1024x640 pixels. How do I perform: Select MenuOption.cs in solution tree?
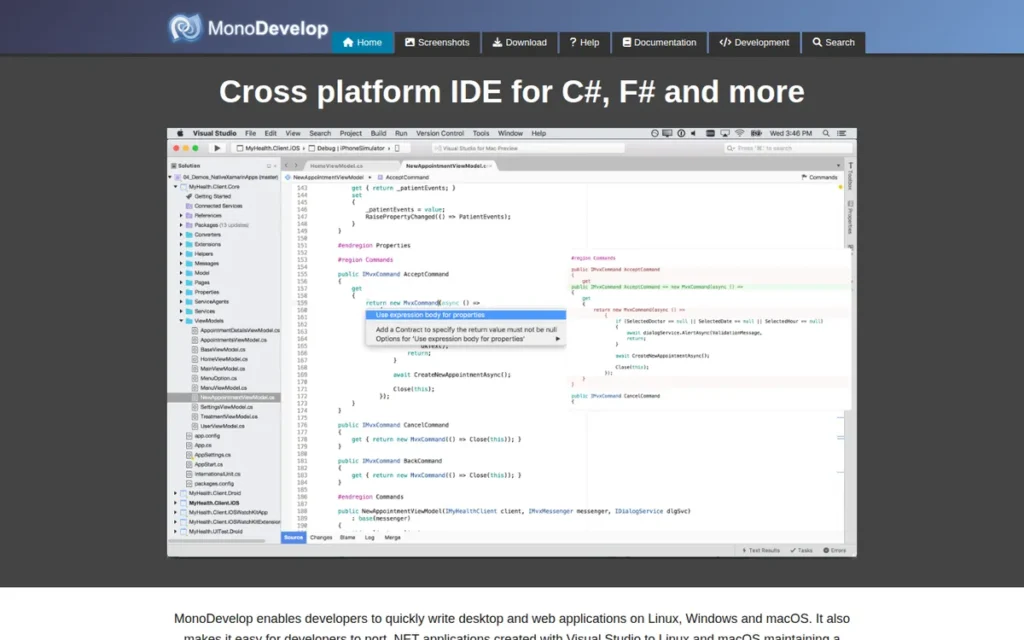click(218, 378)
